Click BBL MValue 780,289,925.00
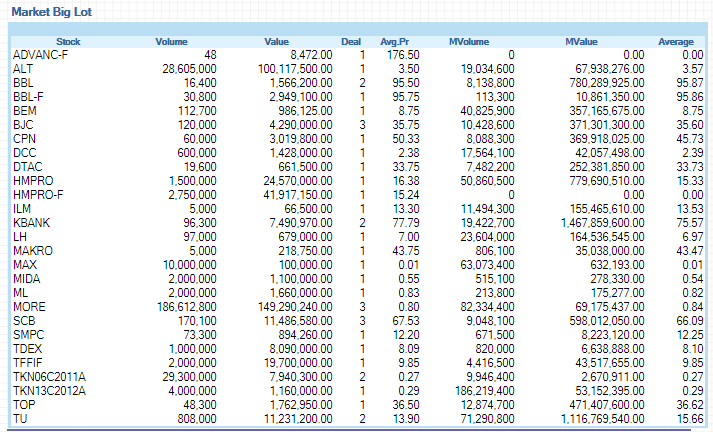The width and height of the screenshot is (713, 432). [607, 83]
